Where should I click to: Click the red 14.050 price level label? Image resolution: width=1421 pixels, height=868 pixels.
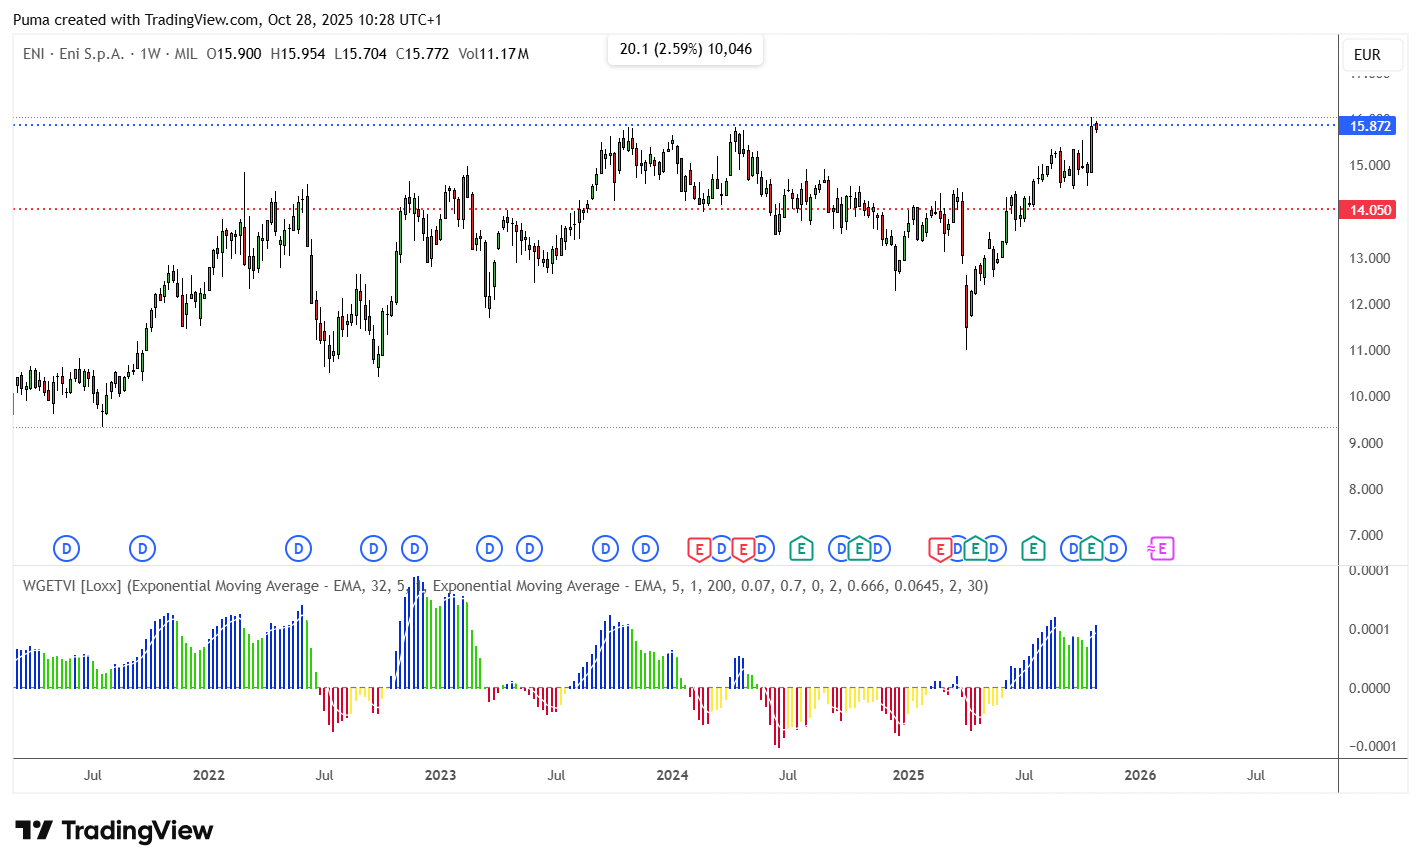pos(1370,210)
